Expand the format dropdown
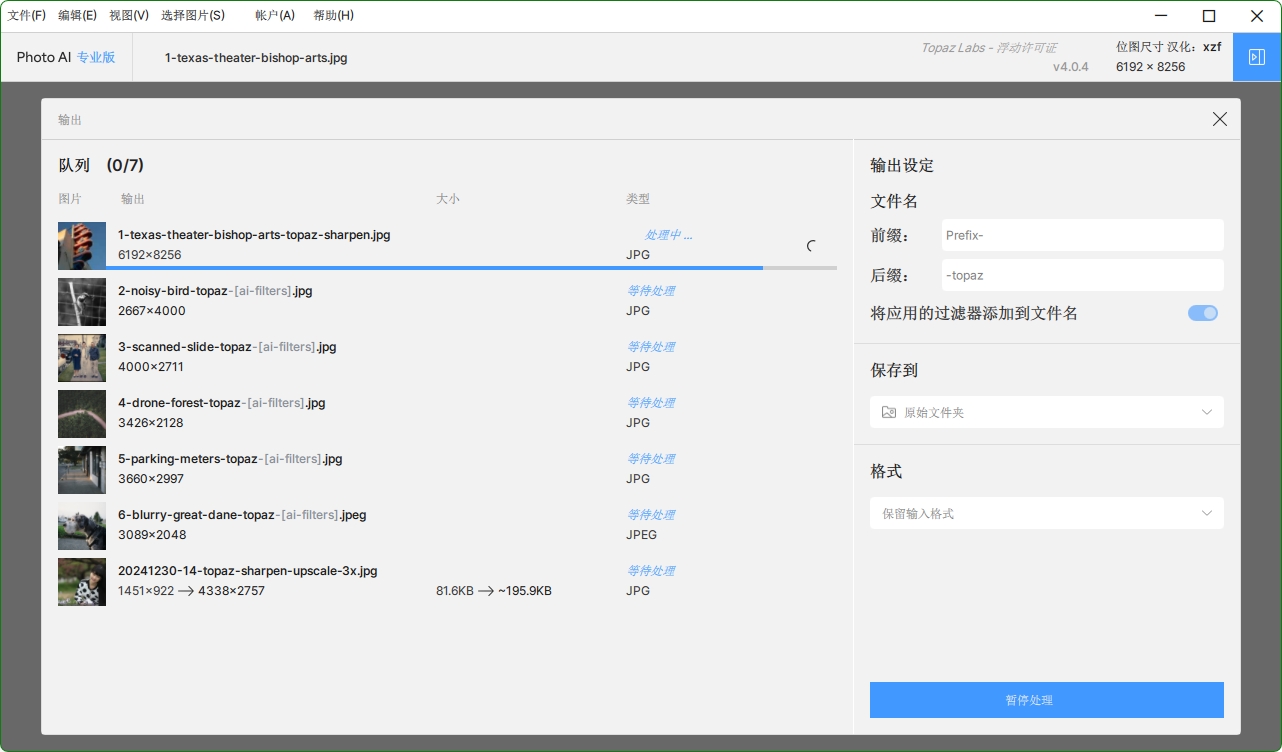Screen dimensions: 1282x752 point(1046,513)
